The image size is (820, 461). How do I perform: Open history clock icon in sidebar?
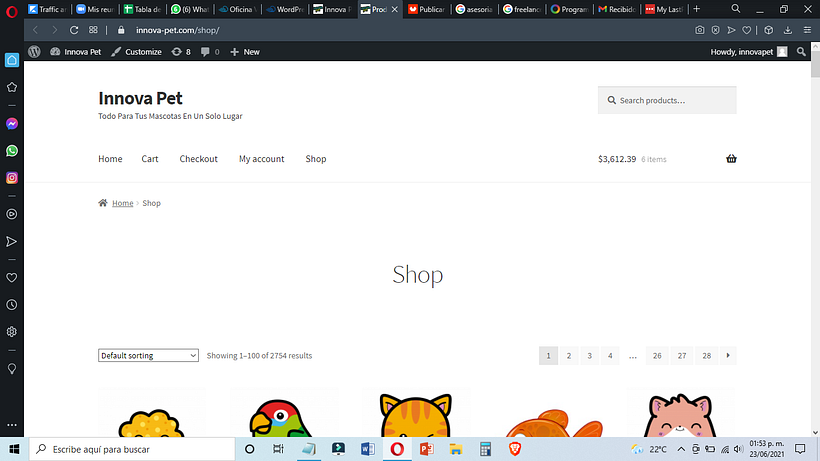(12, 305)
